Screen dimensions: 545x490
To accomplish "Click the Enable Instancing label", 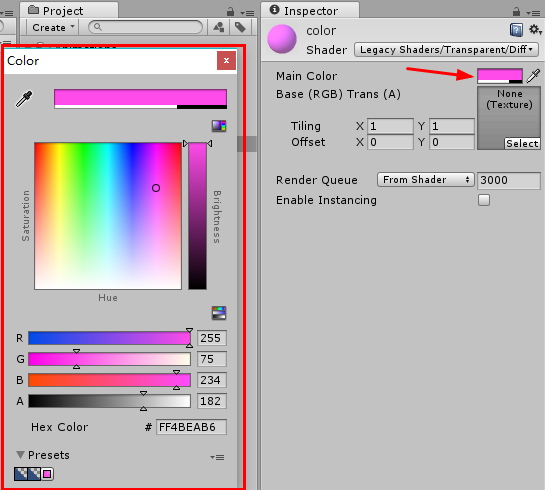I will (x=326, y=200).
